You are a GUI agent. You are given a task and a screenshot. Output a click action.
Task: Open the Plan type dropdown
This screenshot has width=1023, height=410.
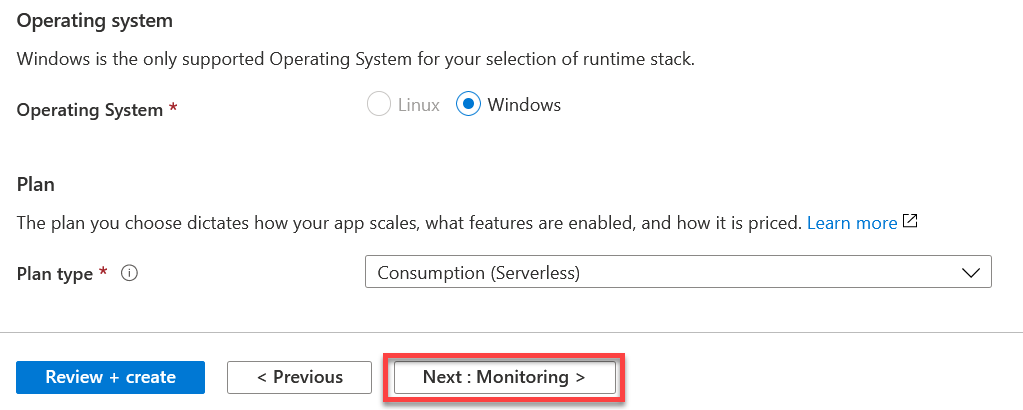click(x=678, y=272)
